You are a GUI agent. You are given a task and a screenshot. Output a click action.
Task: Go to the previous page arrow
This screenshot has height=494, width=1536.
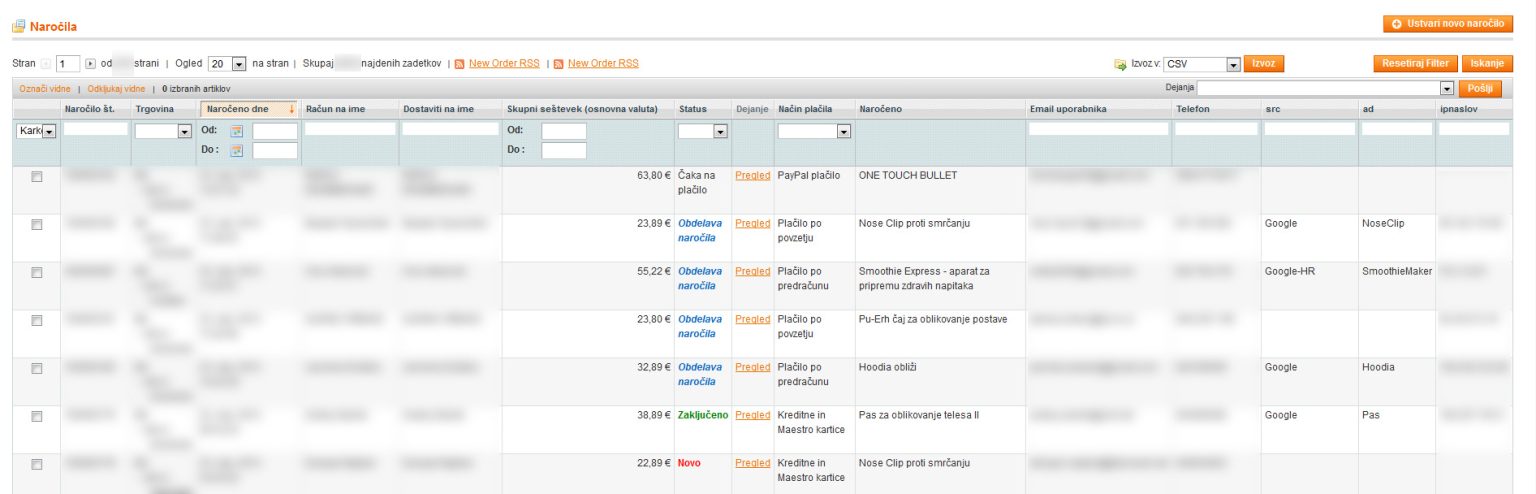[x=46, y=64]
